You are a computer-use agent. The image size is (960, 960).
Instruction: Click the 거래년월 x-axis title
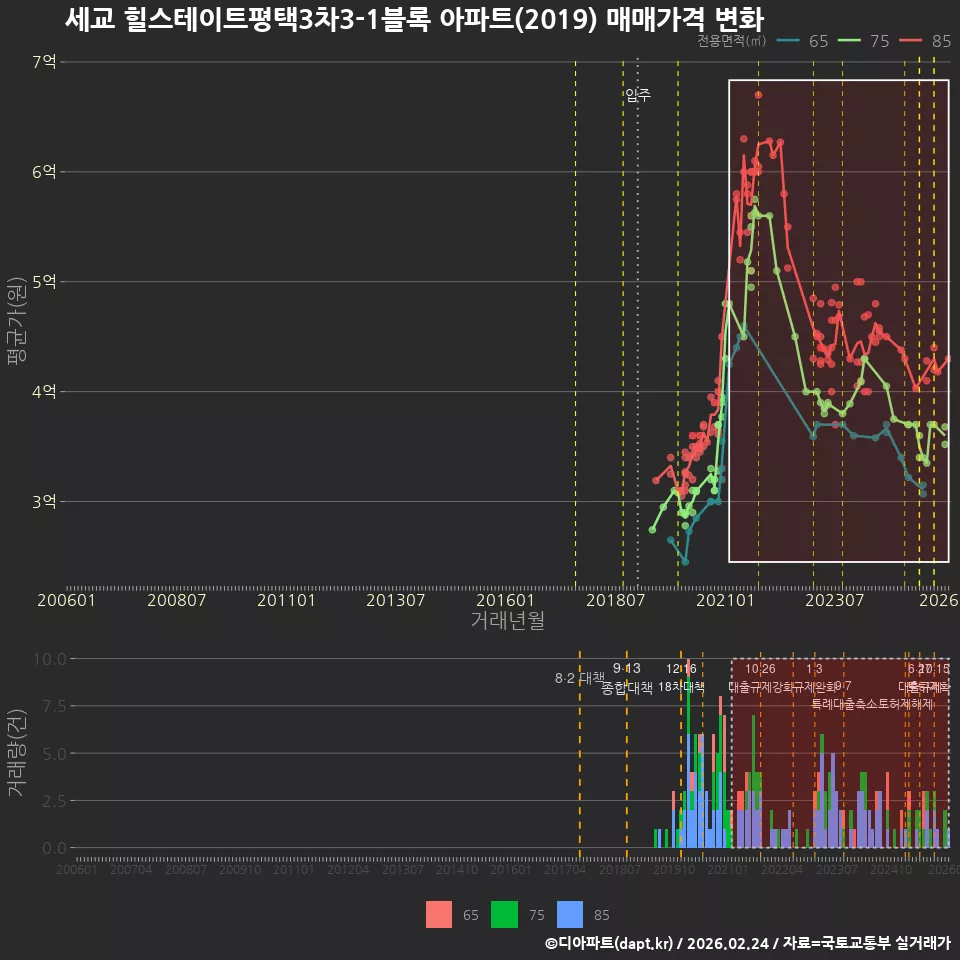508,620
